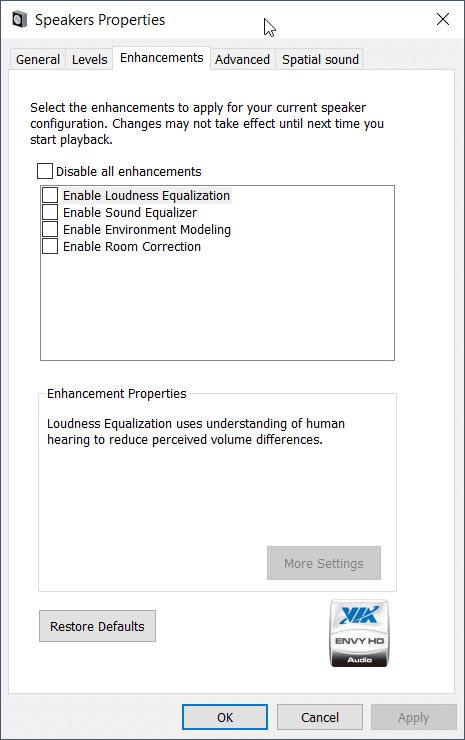This screenshot has width=465, height=740.
Task: Confirm with the OK button
Action: pyautogui.click(x=225, y=717)
